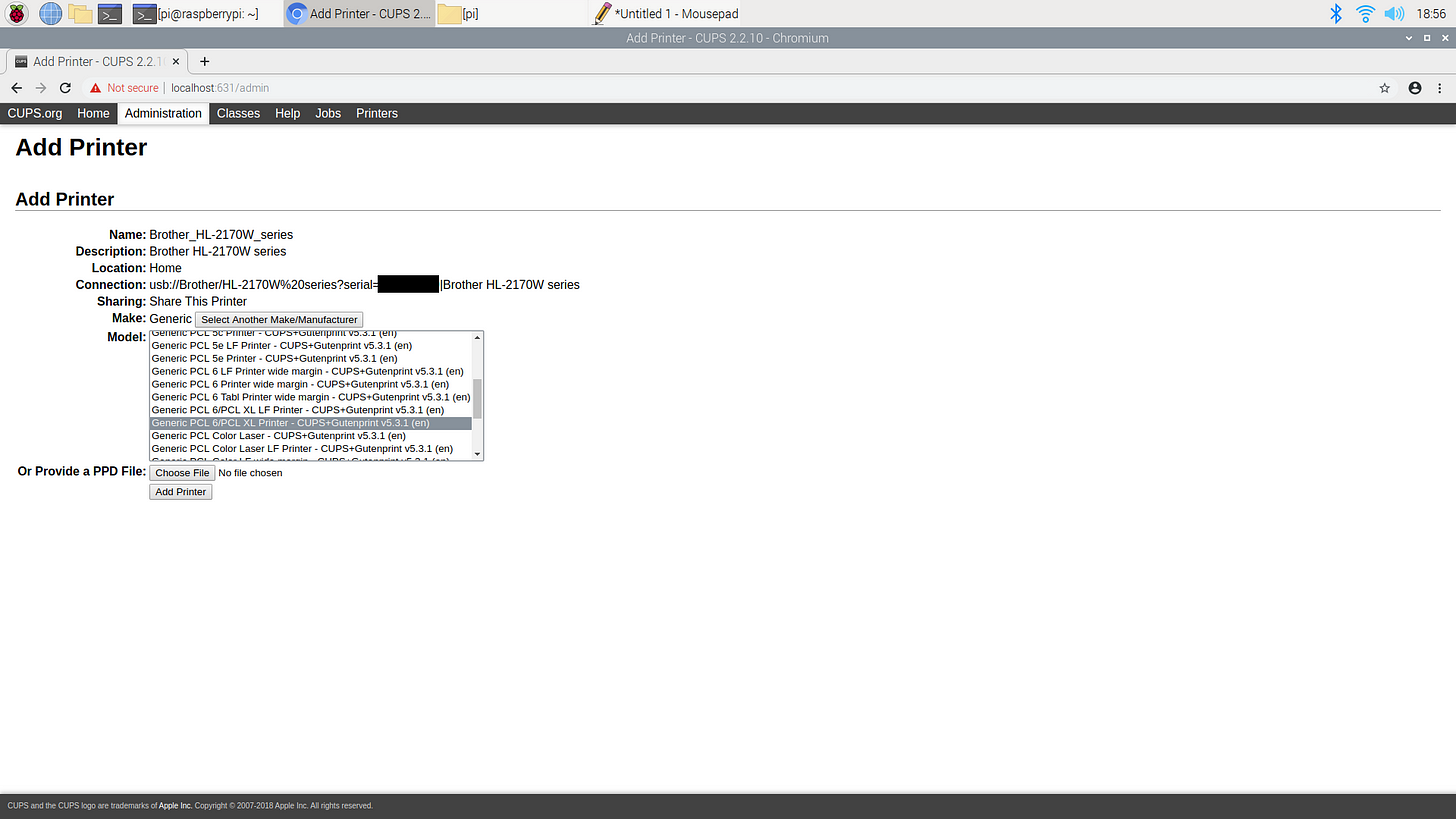The width and height of the screenshot is (1456, 819).
Task: Open the Jobs menu item
Action: click(328, 113)
